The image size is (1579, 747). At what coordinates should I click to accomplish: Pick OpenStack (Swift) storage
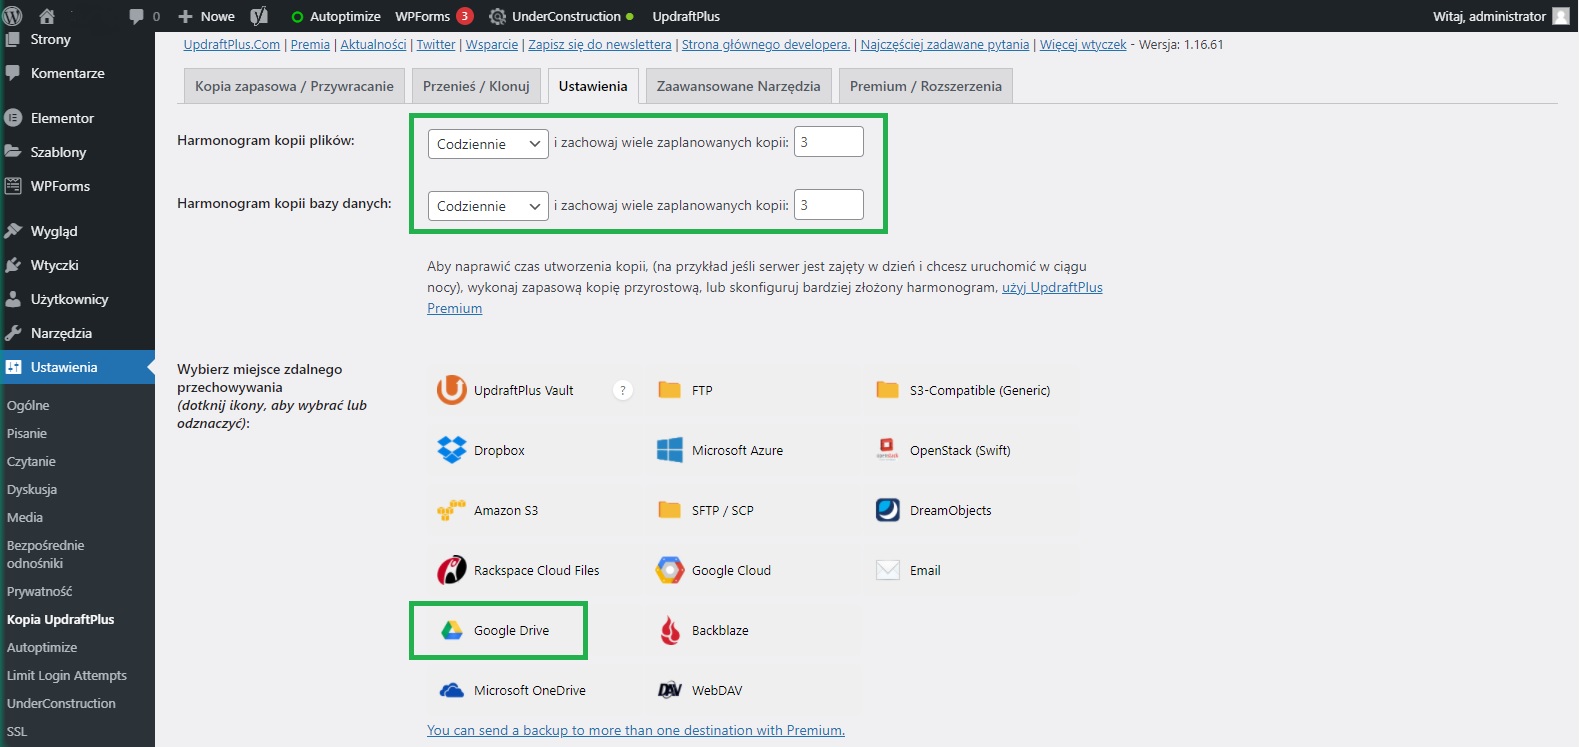pos(943,450)
